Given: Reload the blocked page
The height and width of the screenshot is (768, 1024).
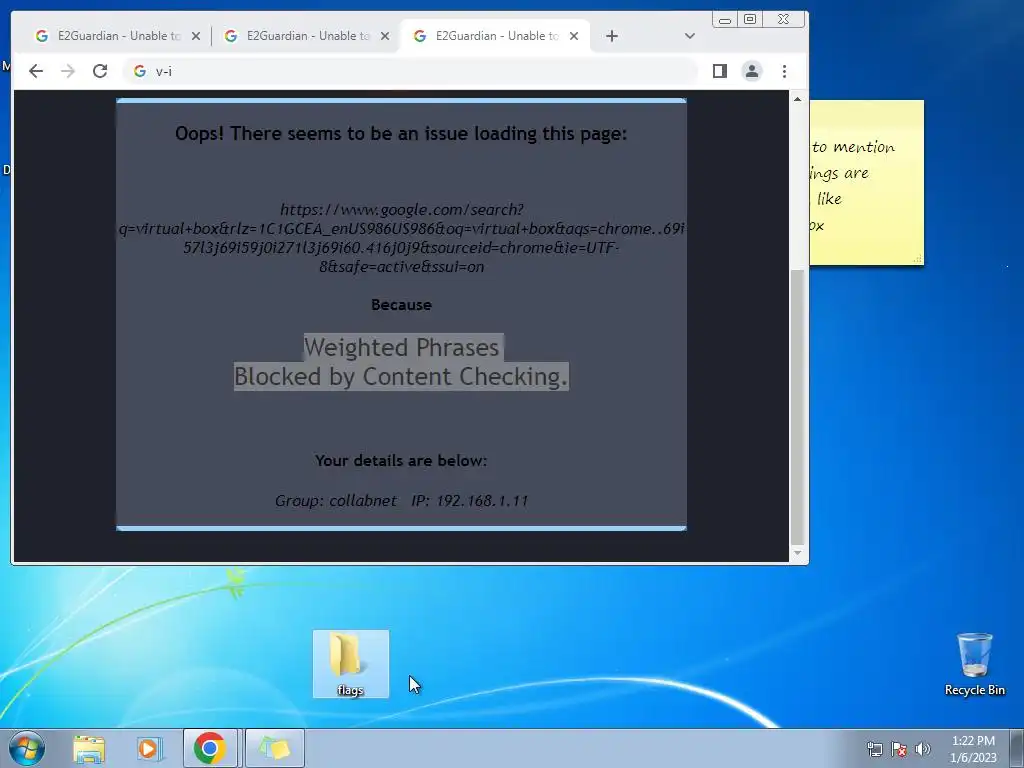Looking at the screenshot, I should click(x=100, y=71).
